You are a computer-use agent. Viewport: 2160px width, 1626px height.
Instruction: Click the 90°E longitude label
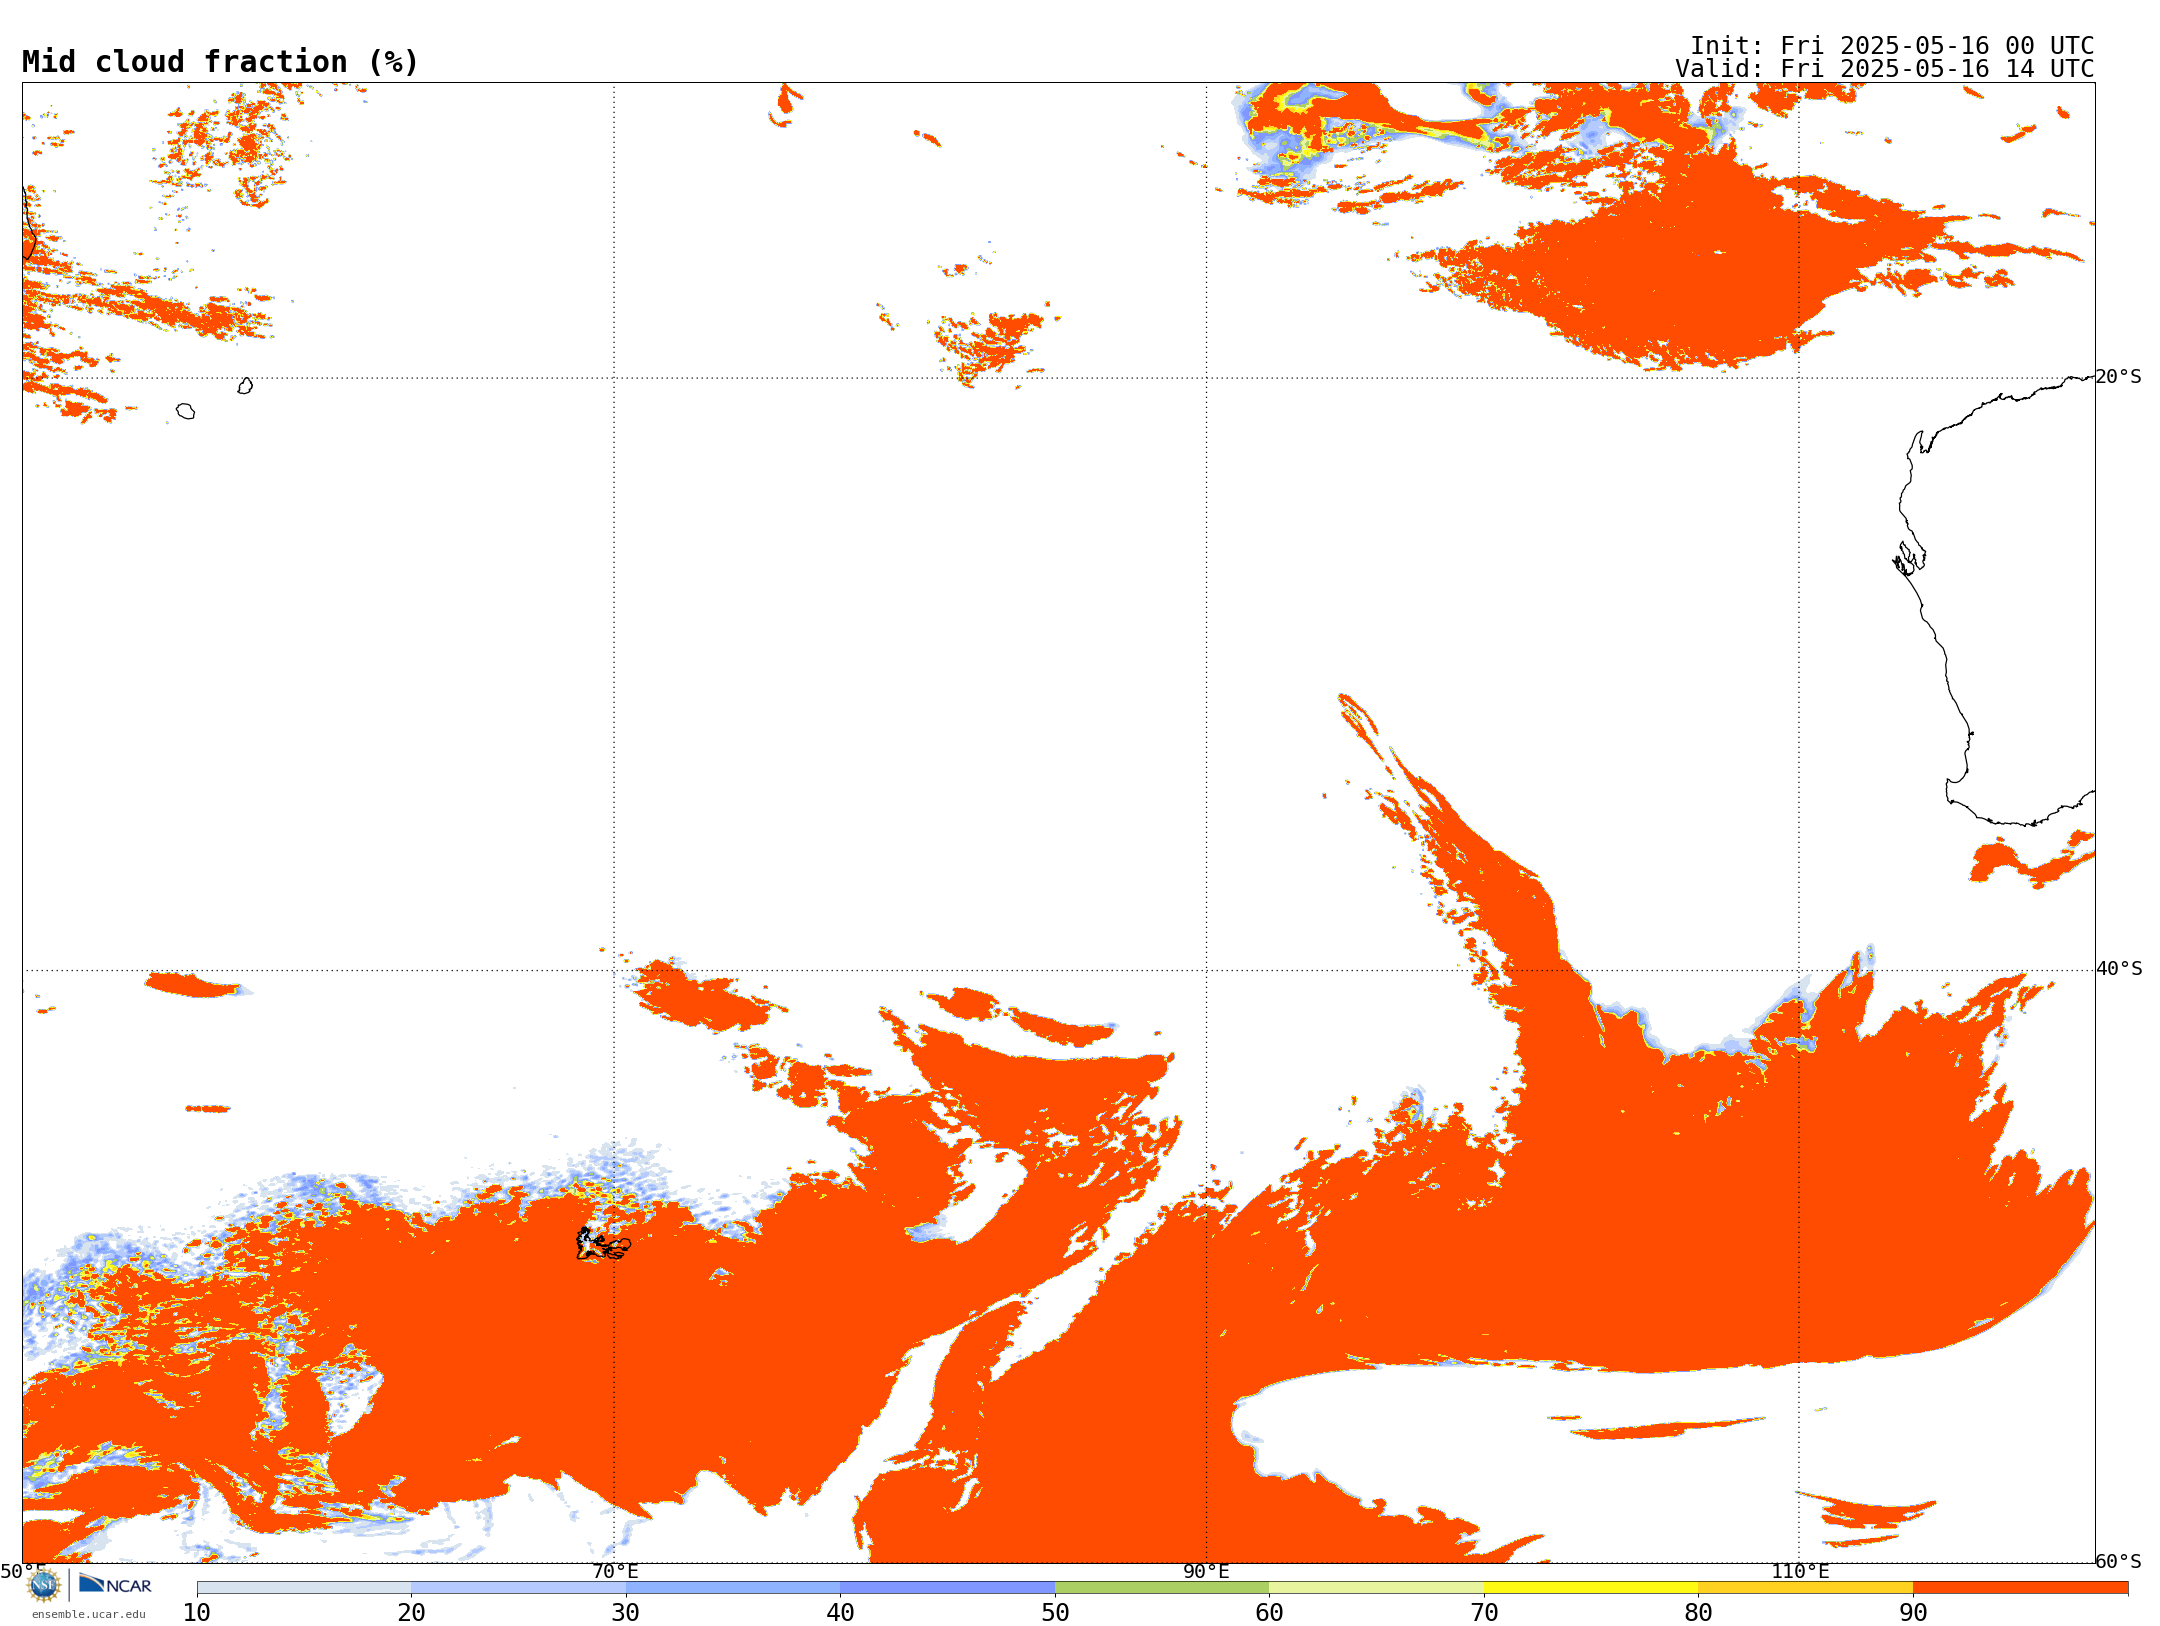tap(1206, 1571)
